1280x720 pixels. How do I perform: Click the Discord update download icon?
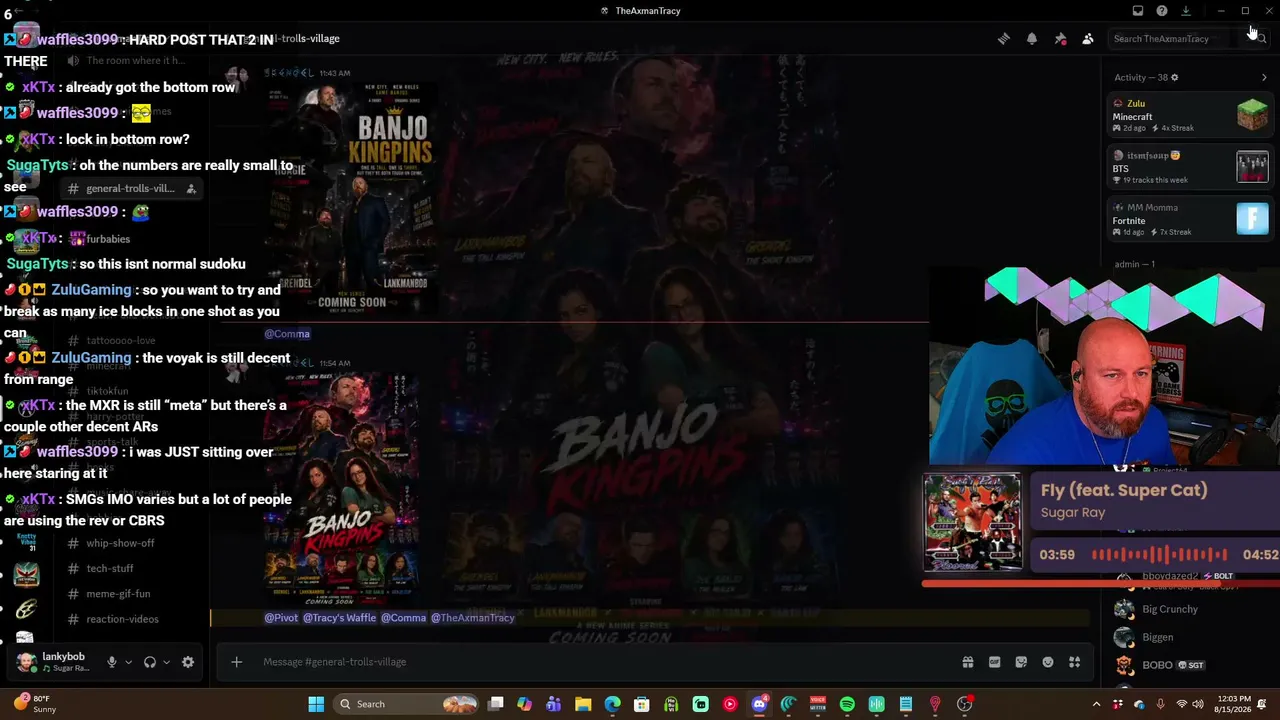1186,11
